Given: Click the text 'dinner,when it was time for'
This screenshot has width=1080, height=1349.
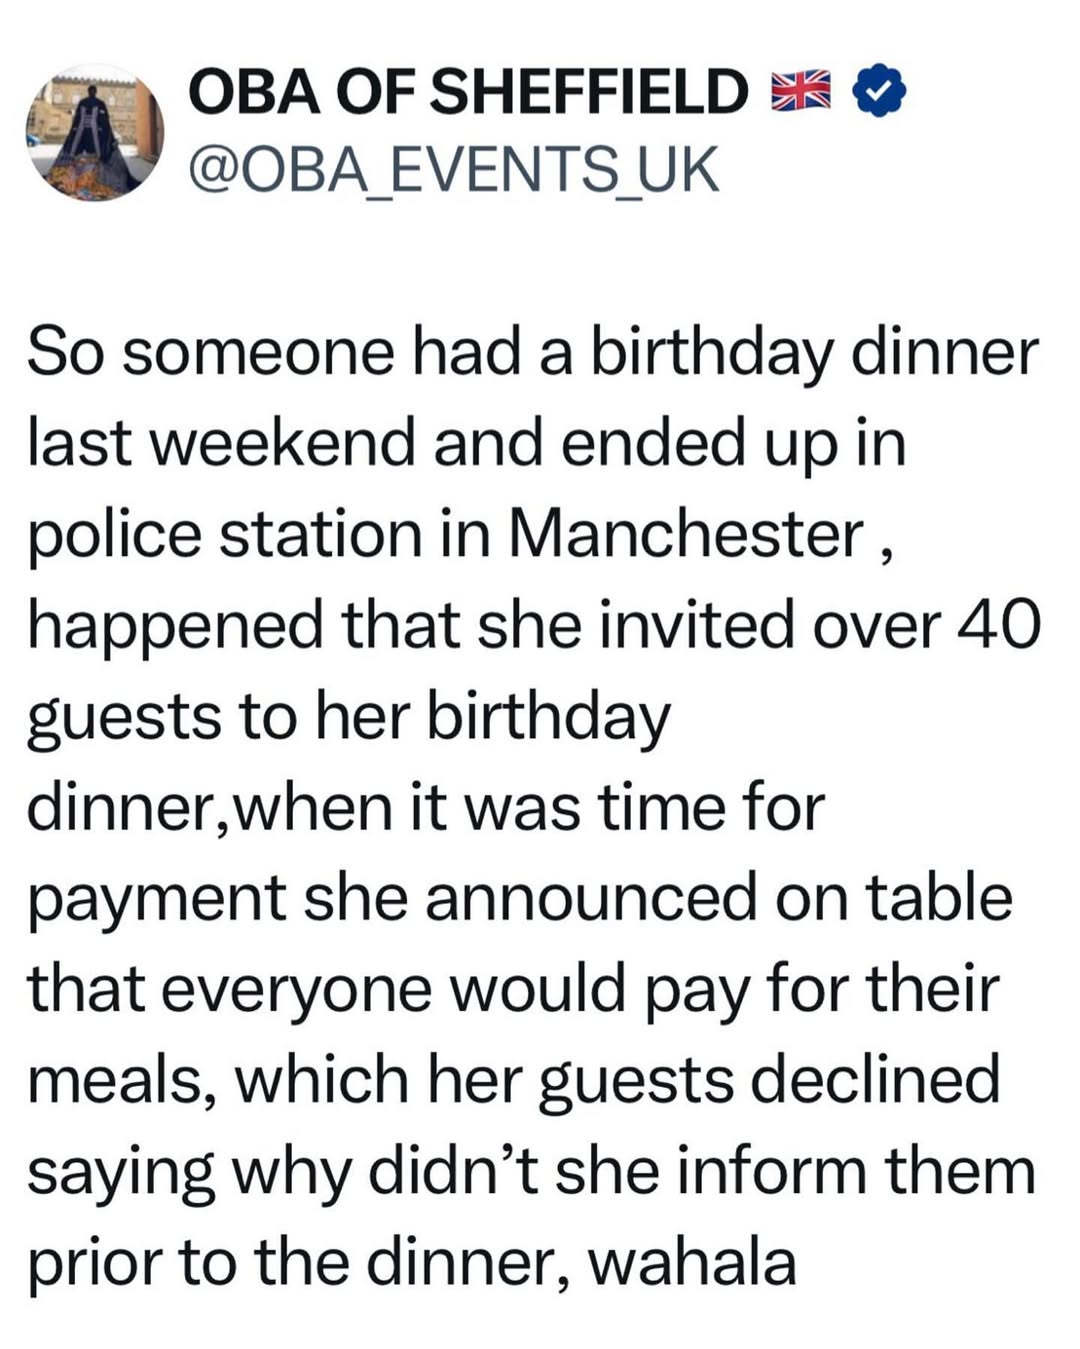Looking at the screenshot, I should (425, 807).
